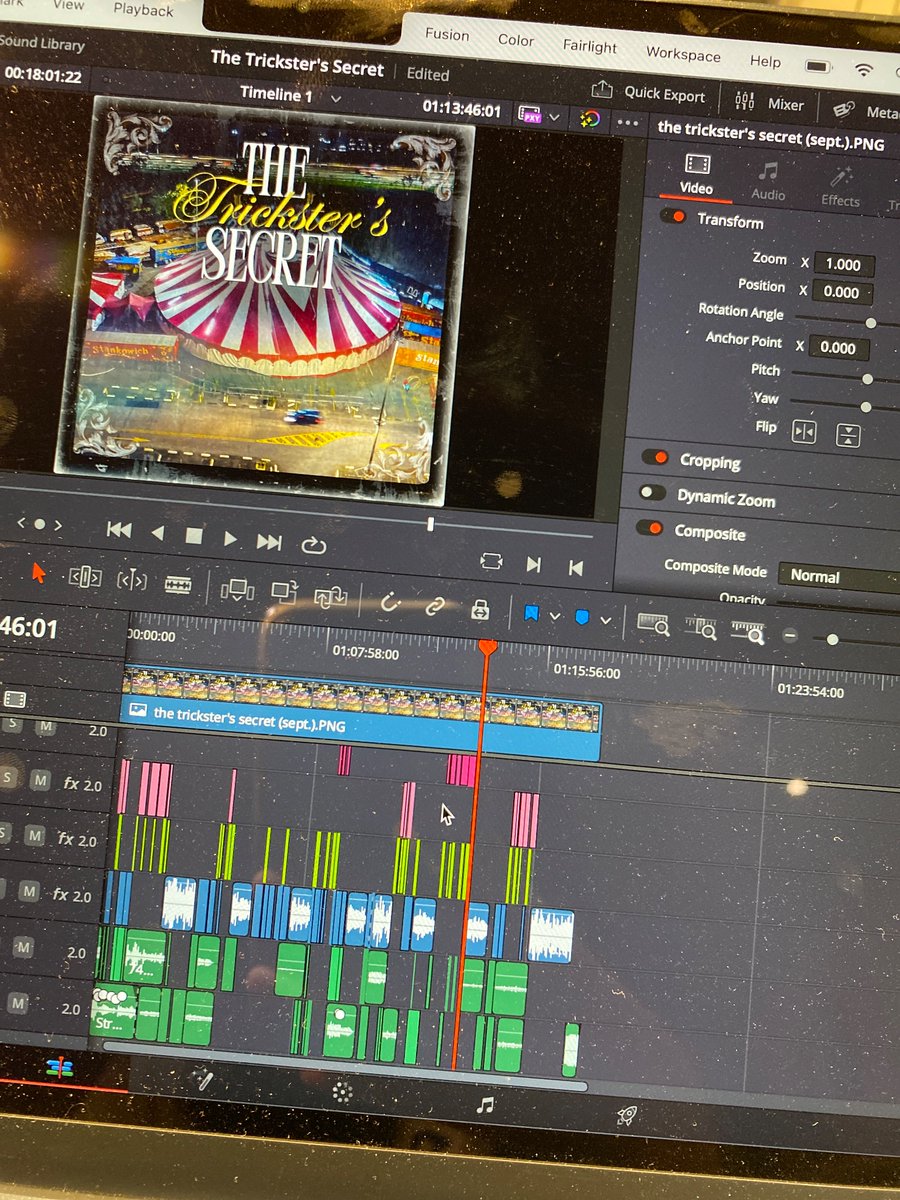Click the Quick Export button

click(649, 92)
